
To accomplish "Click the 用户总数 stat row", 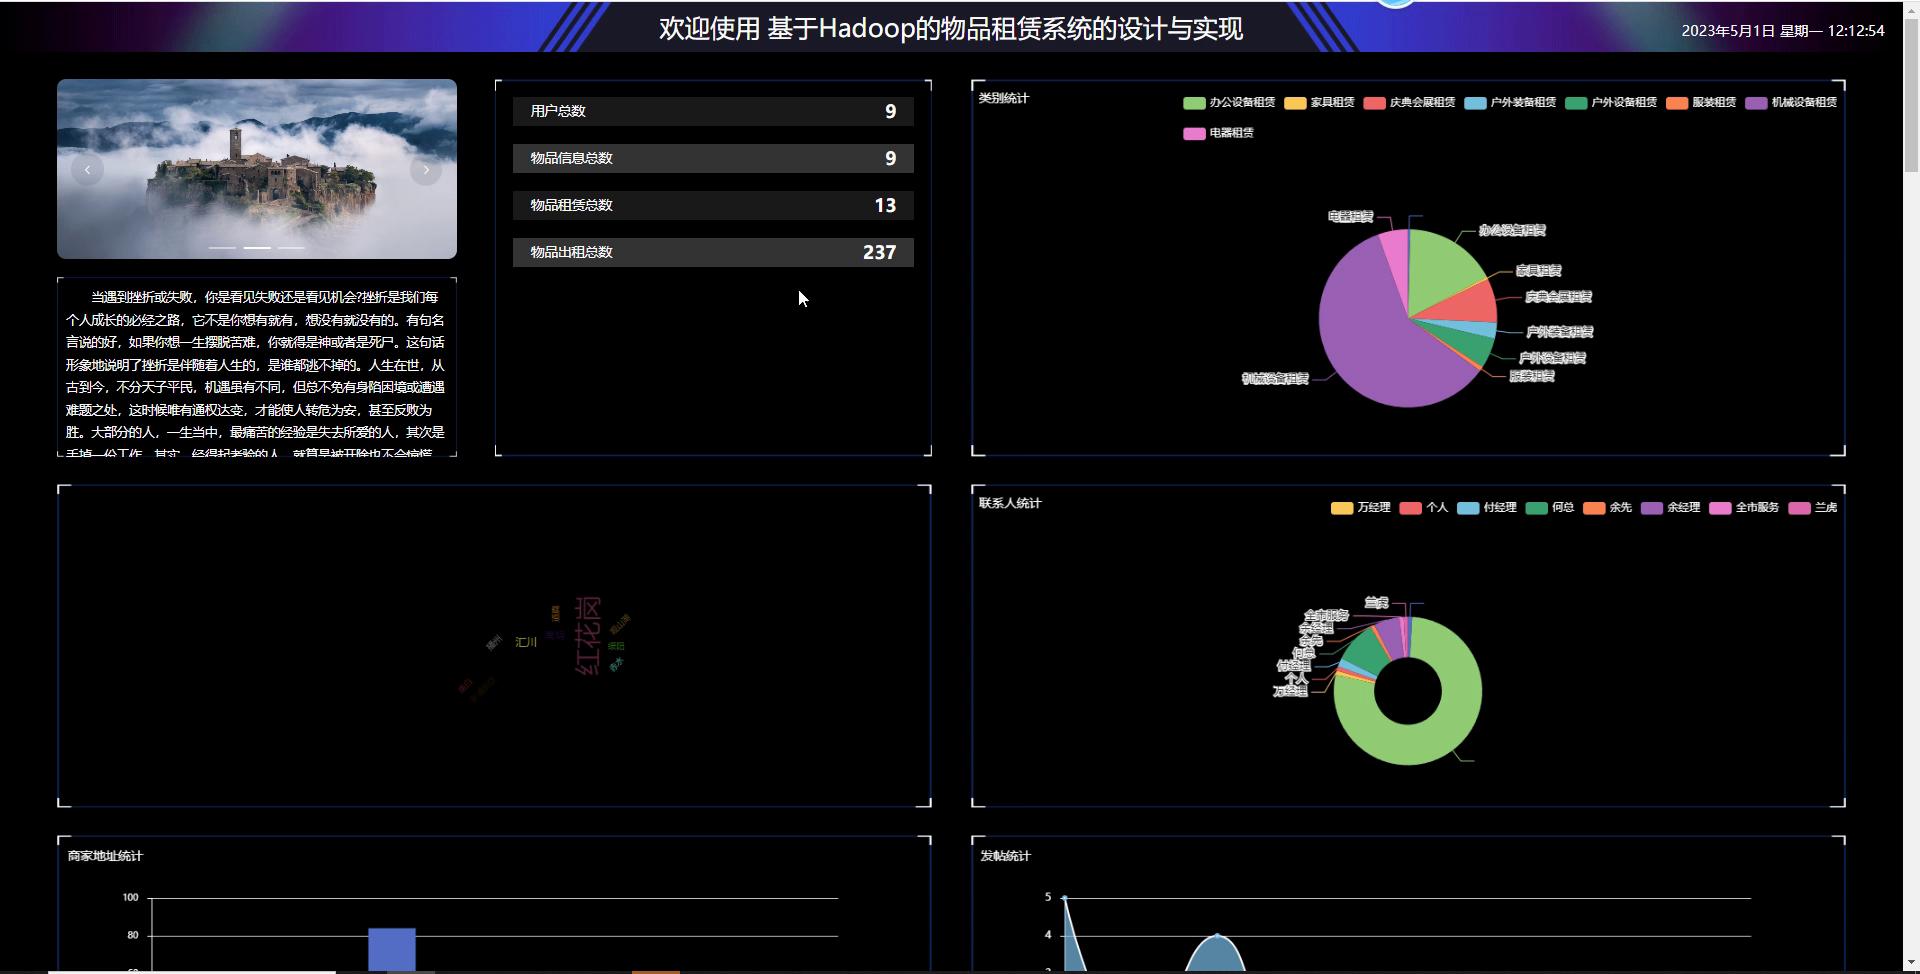I will (x=713, y=111).
